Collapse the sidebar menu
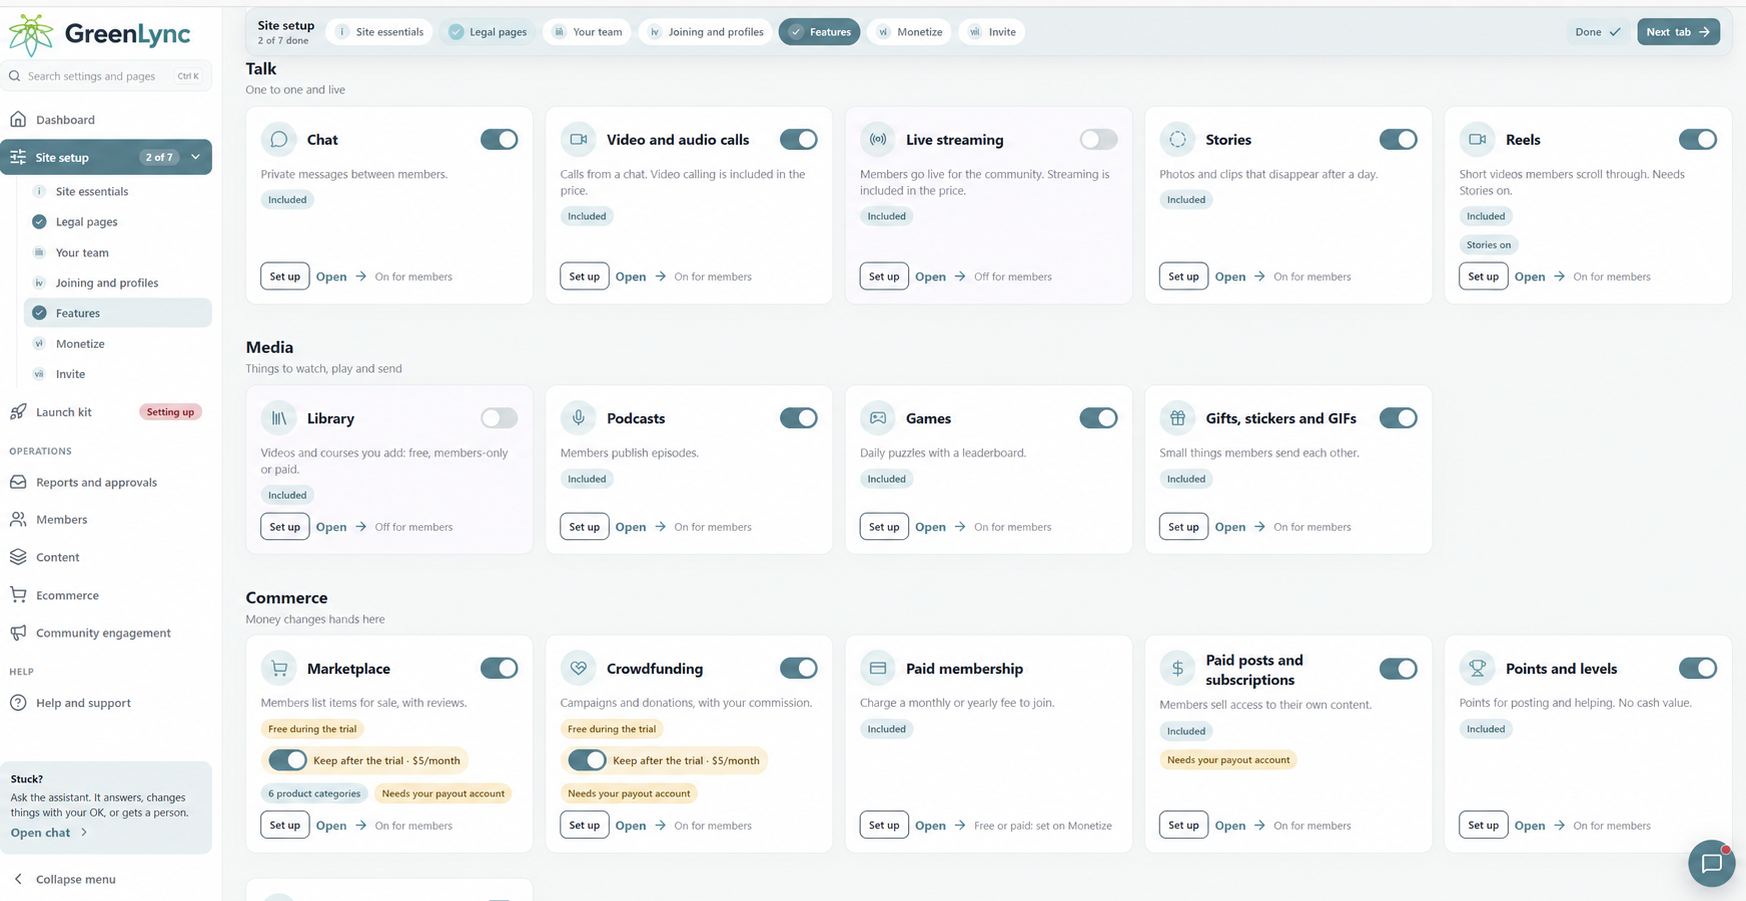This screenshot has width=1746, height=901. point(65,879)
